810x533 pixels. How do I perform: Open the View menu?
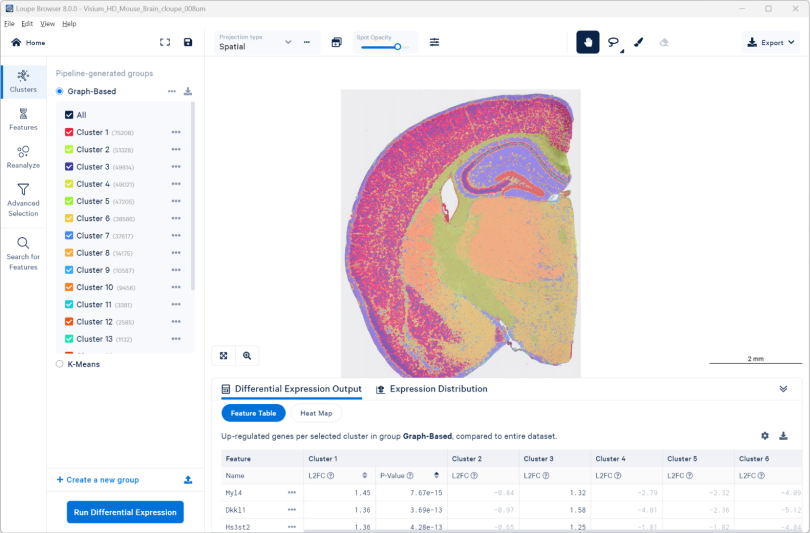[47, 23]
